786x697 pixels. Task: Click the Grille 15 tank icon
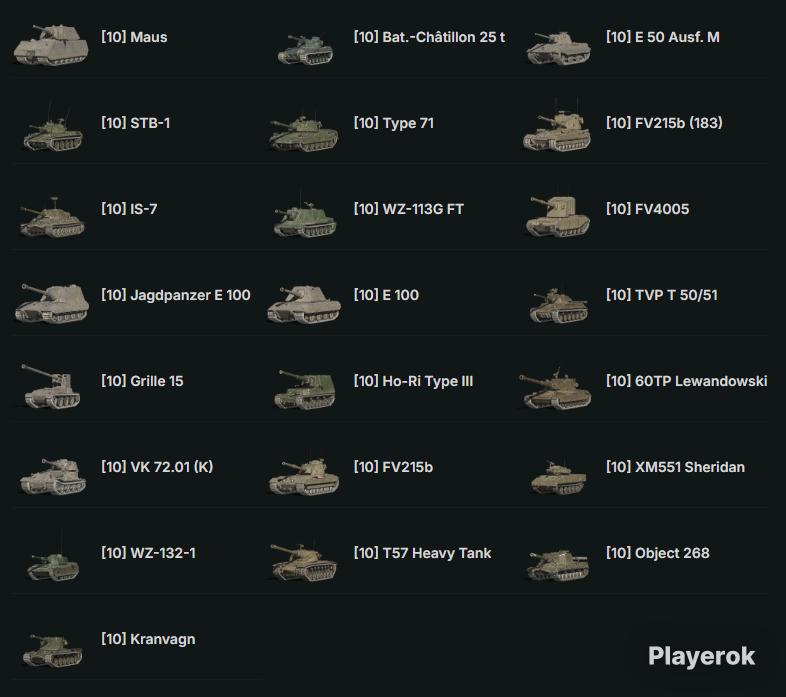pos(51,386)
